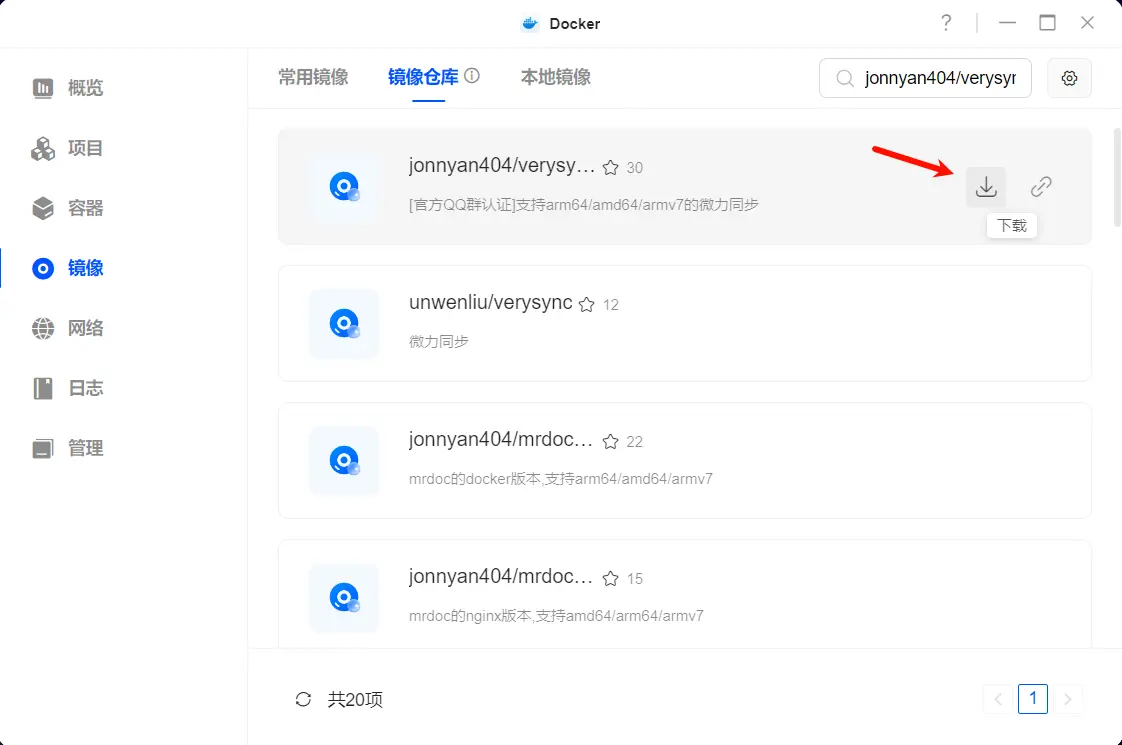
Task: Switch to 本地镜像 tab
Action: click(555, 77)
